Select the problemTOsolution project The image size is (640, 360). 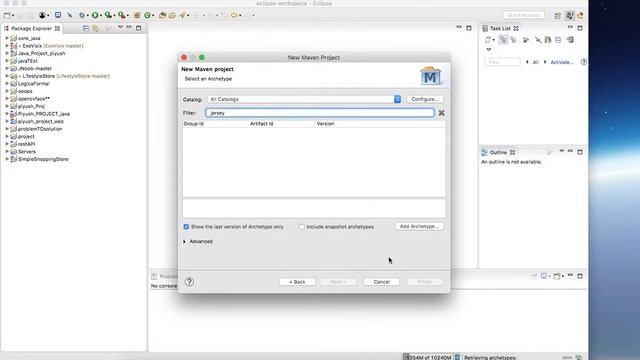(40, 129)
